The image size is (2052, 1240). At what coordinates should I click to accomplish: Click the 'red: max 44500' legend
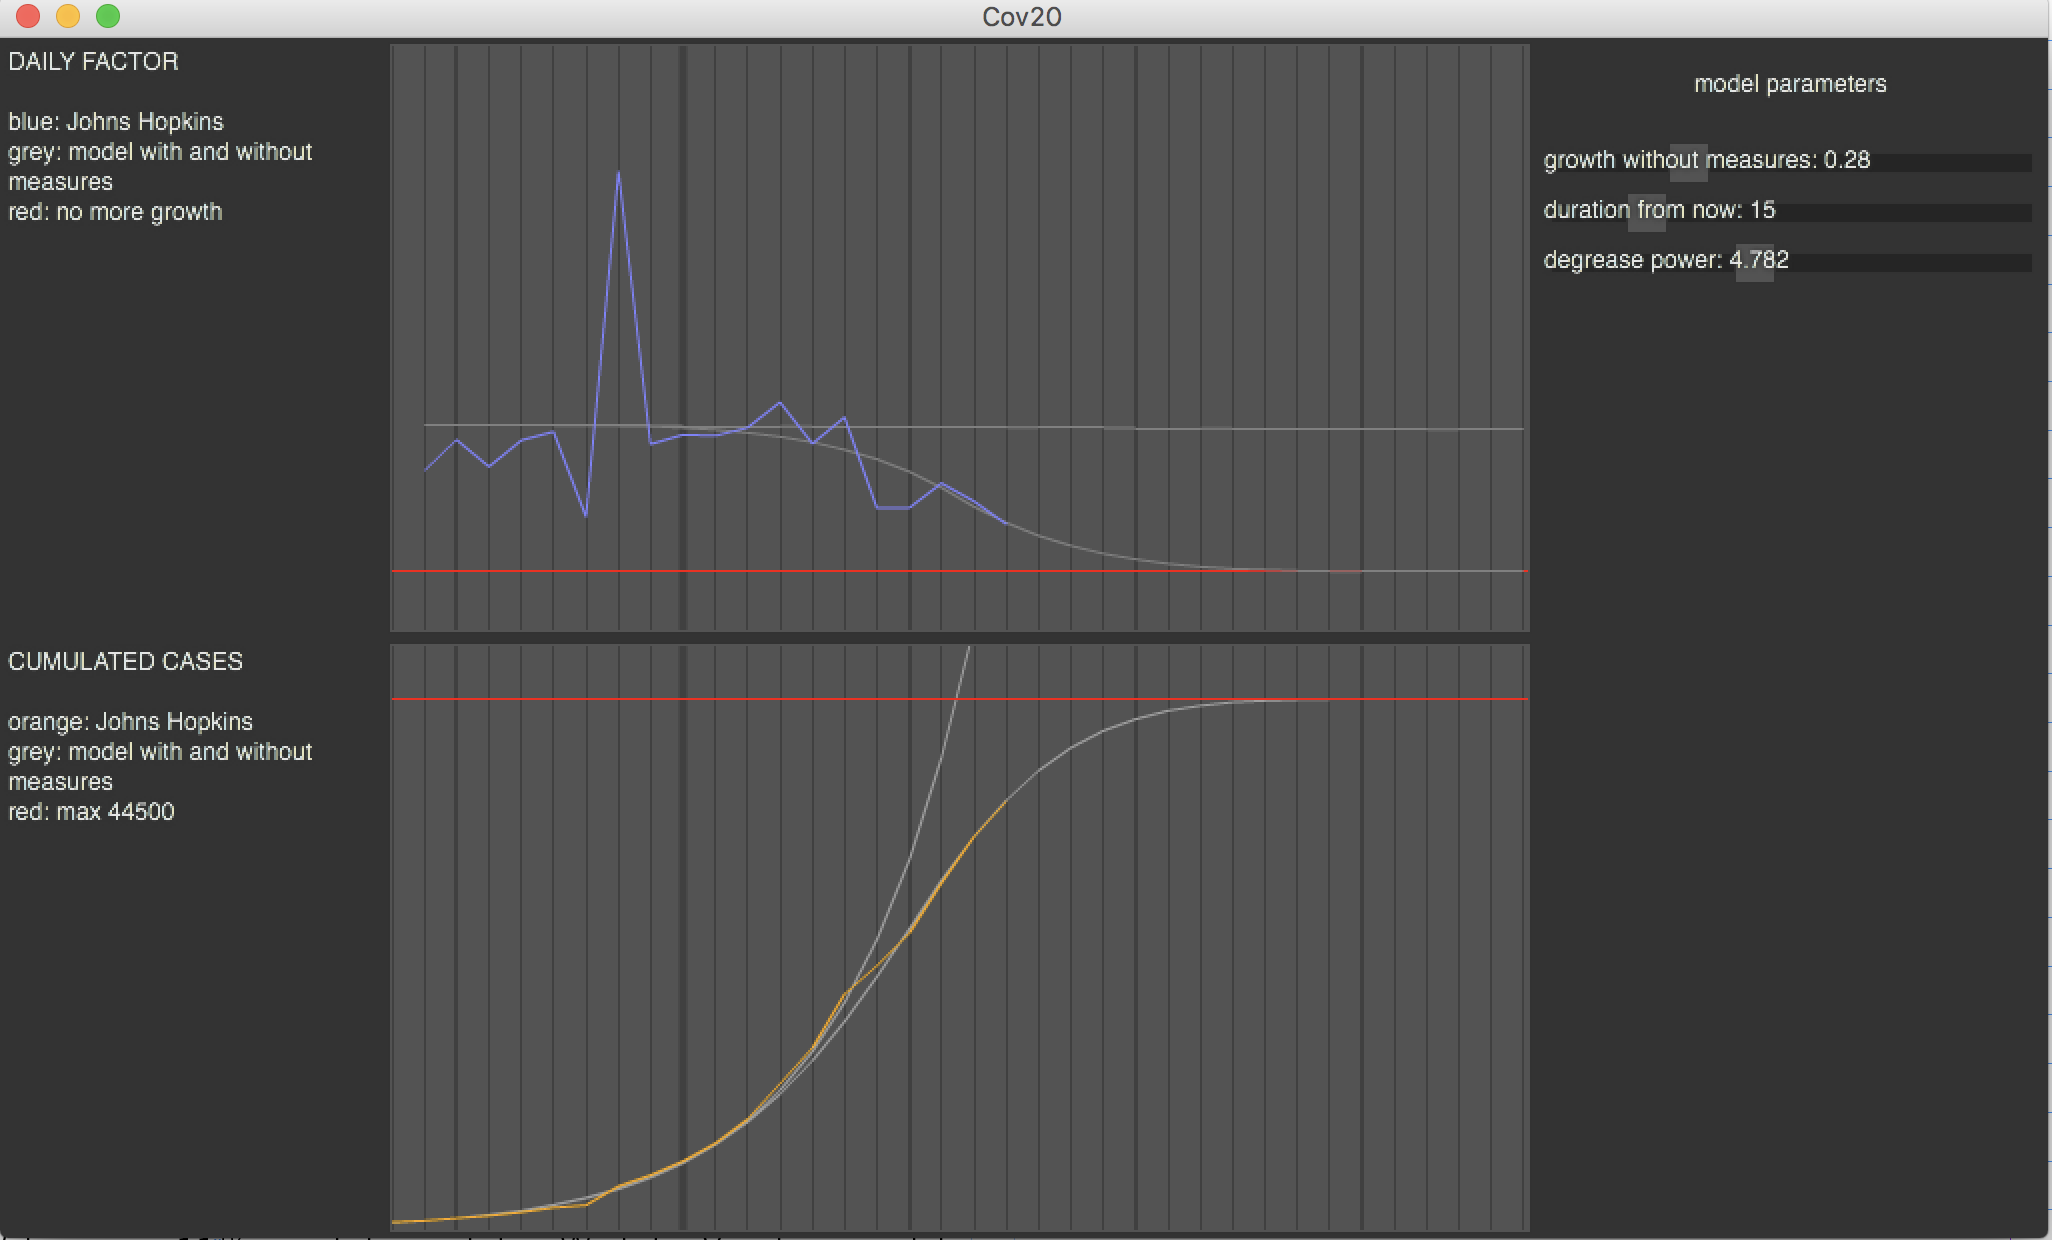pyautogui.click(x=91, y=812)
